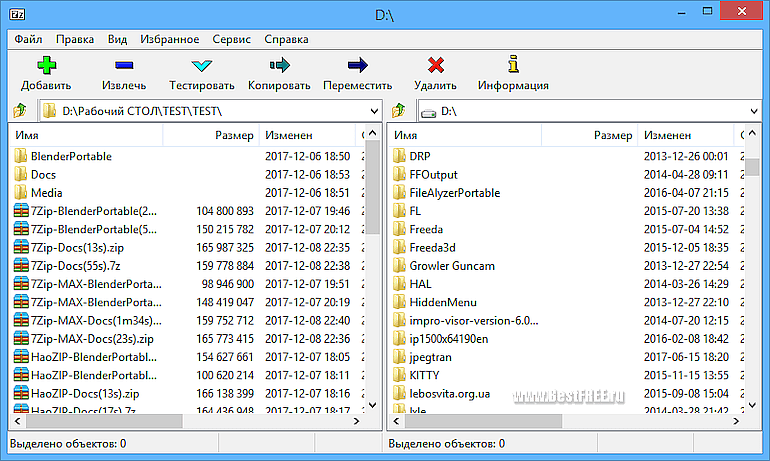Click the red X Удалить icon
770x461 pixels.
[436, 65]
